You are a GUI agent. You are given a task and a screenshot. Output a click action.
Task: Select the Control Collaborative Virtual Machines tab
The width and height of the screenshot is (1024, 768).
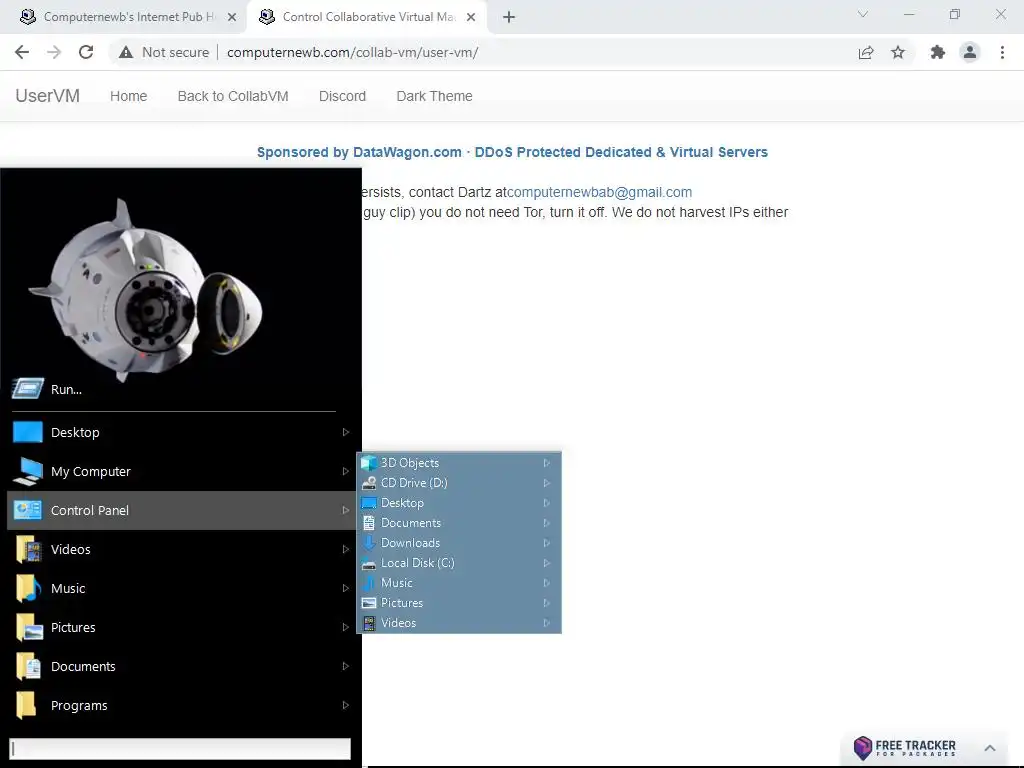[366, 17]
